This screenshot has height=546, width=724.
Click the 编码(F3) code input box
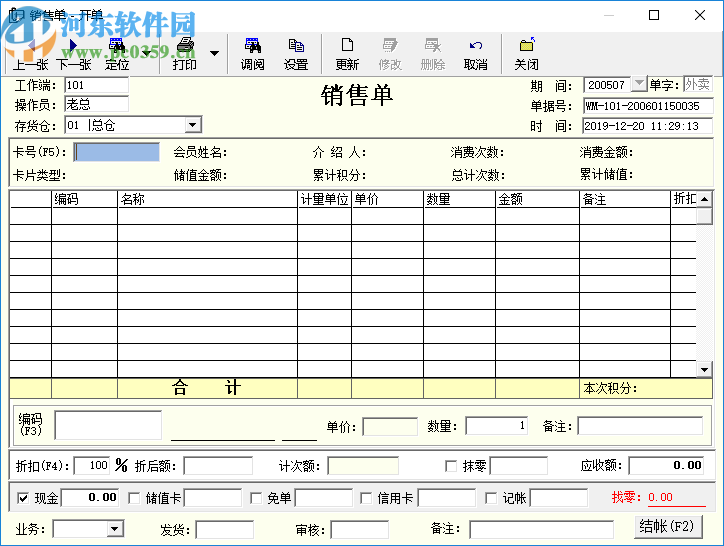[x=109, y=425]
